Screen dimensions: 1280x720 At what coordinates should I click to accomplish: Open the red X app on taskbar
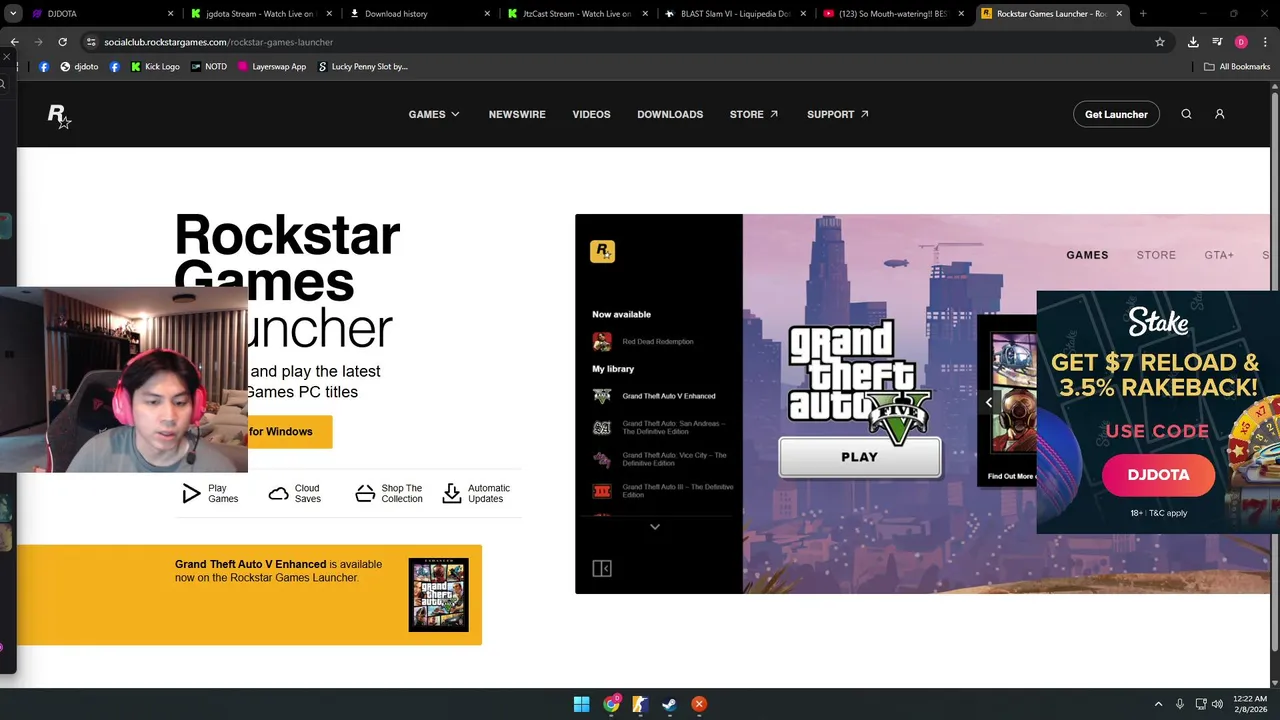tap(699, 704)
